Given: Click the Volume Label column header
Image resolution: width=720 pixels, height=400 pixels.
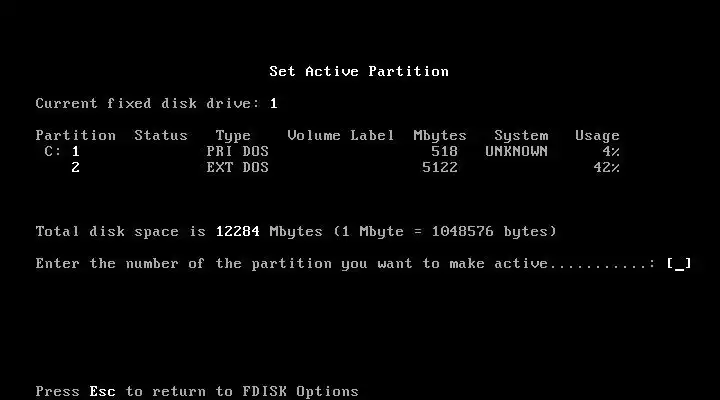Looking at the screenshot, I should pyautogui.click(x=341, y=135).
